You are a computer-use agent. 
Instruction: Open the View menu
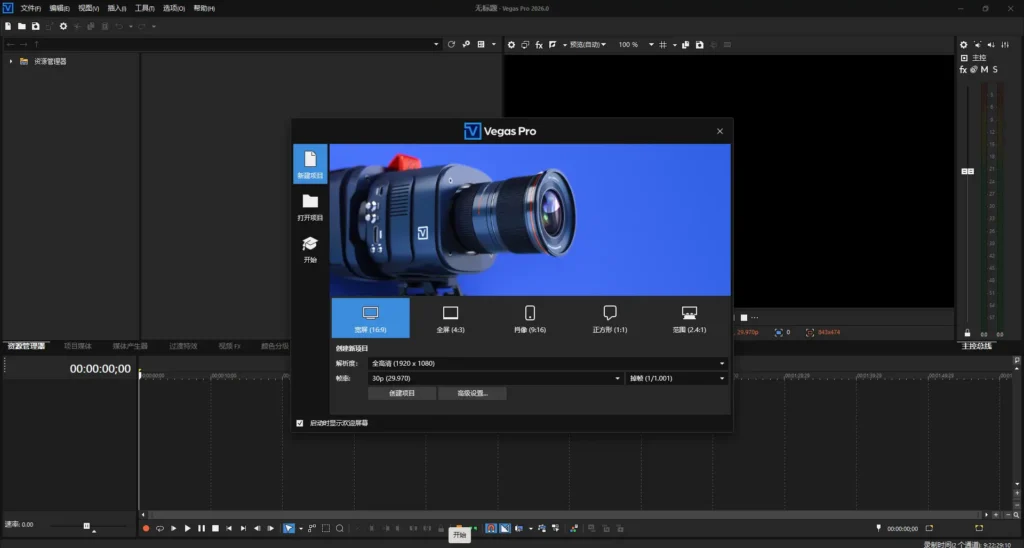coord(88,8)
